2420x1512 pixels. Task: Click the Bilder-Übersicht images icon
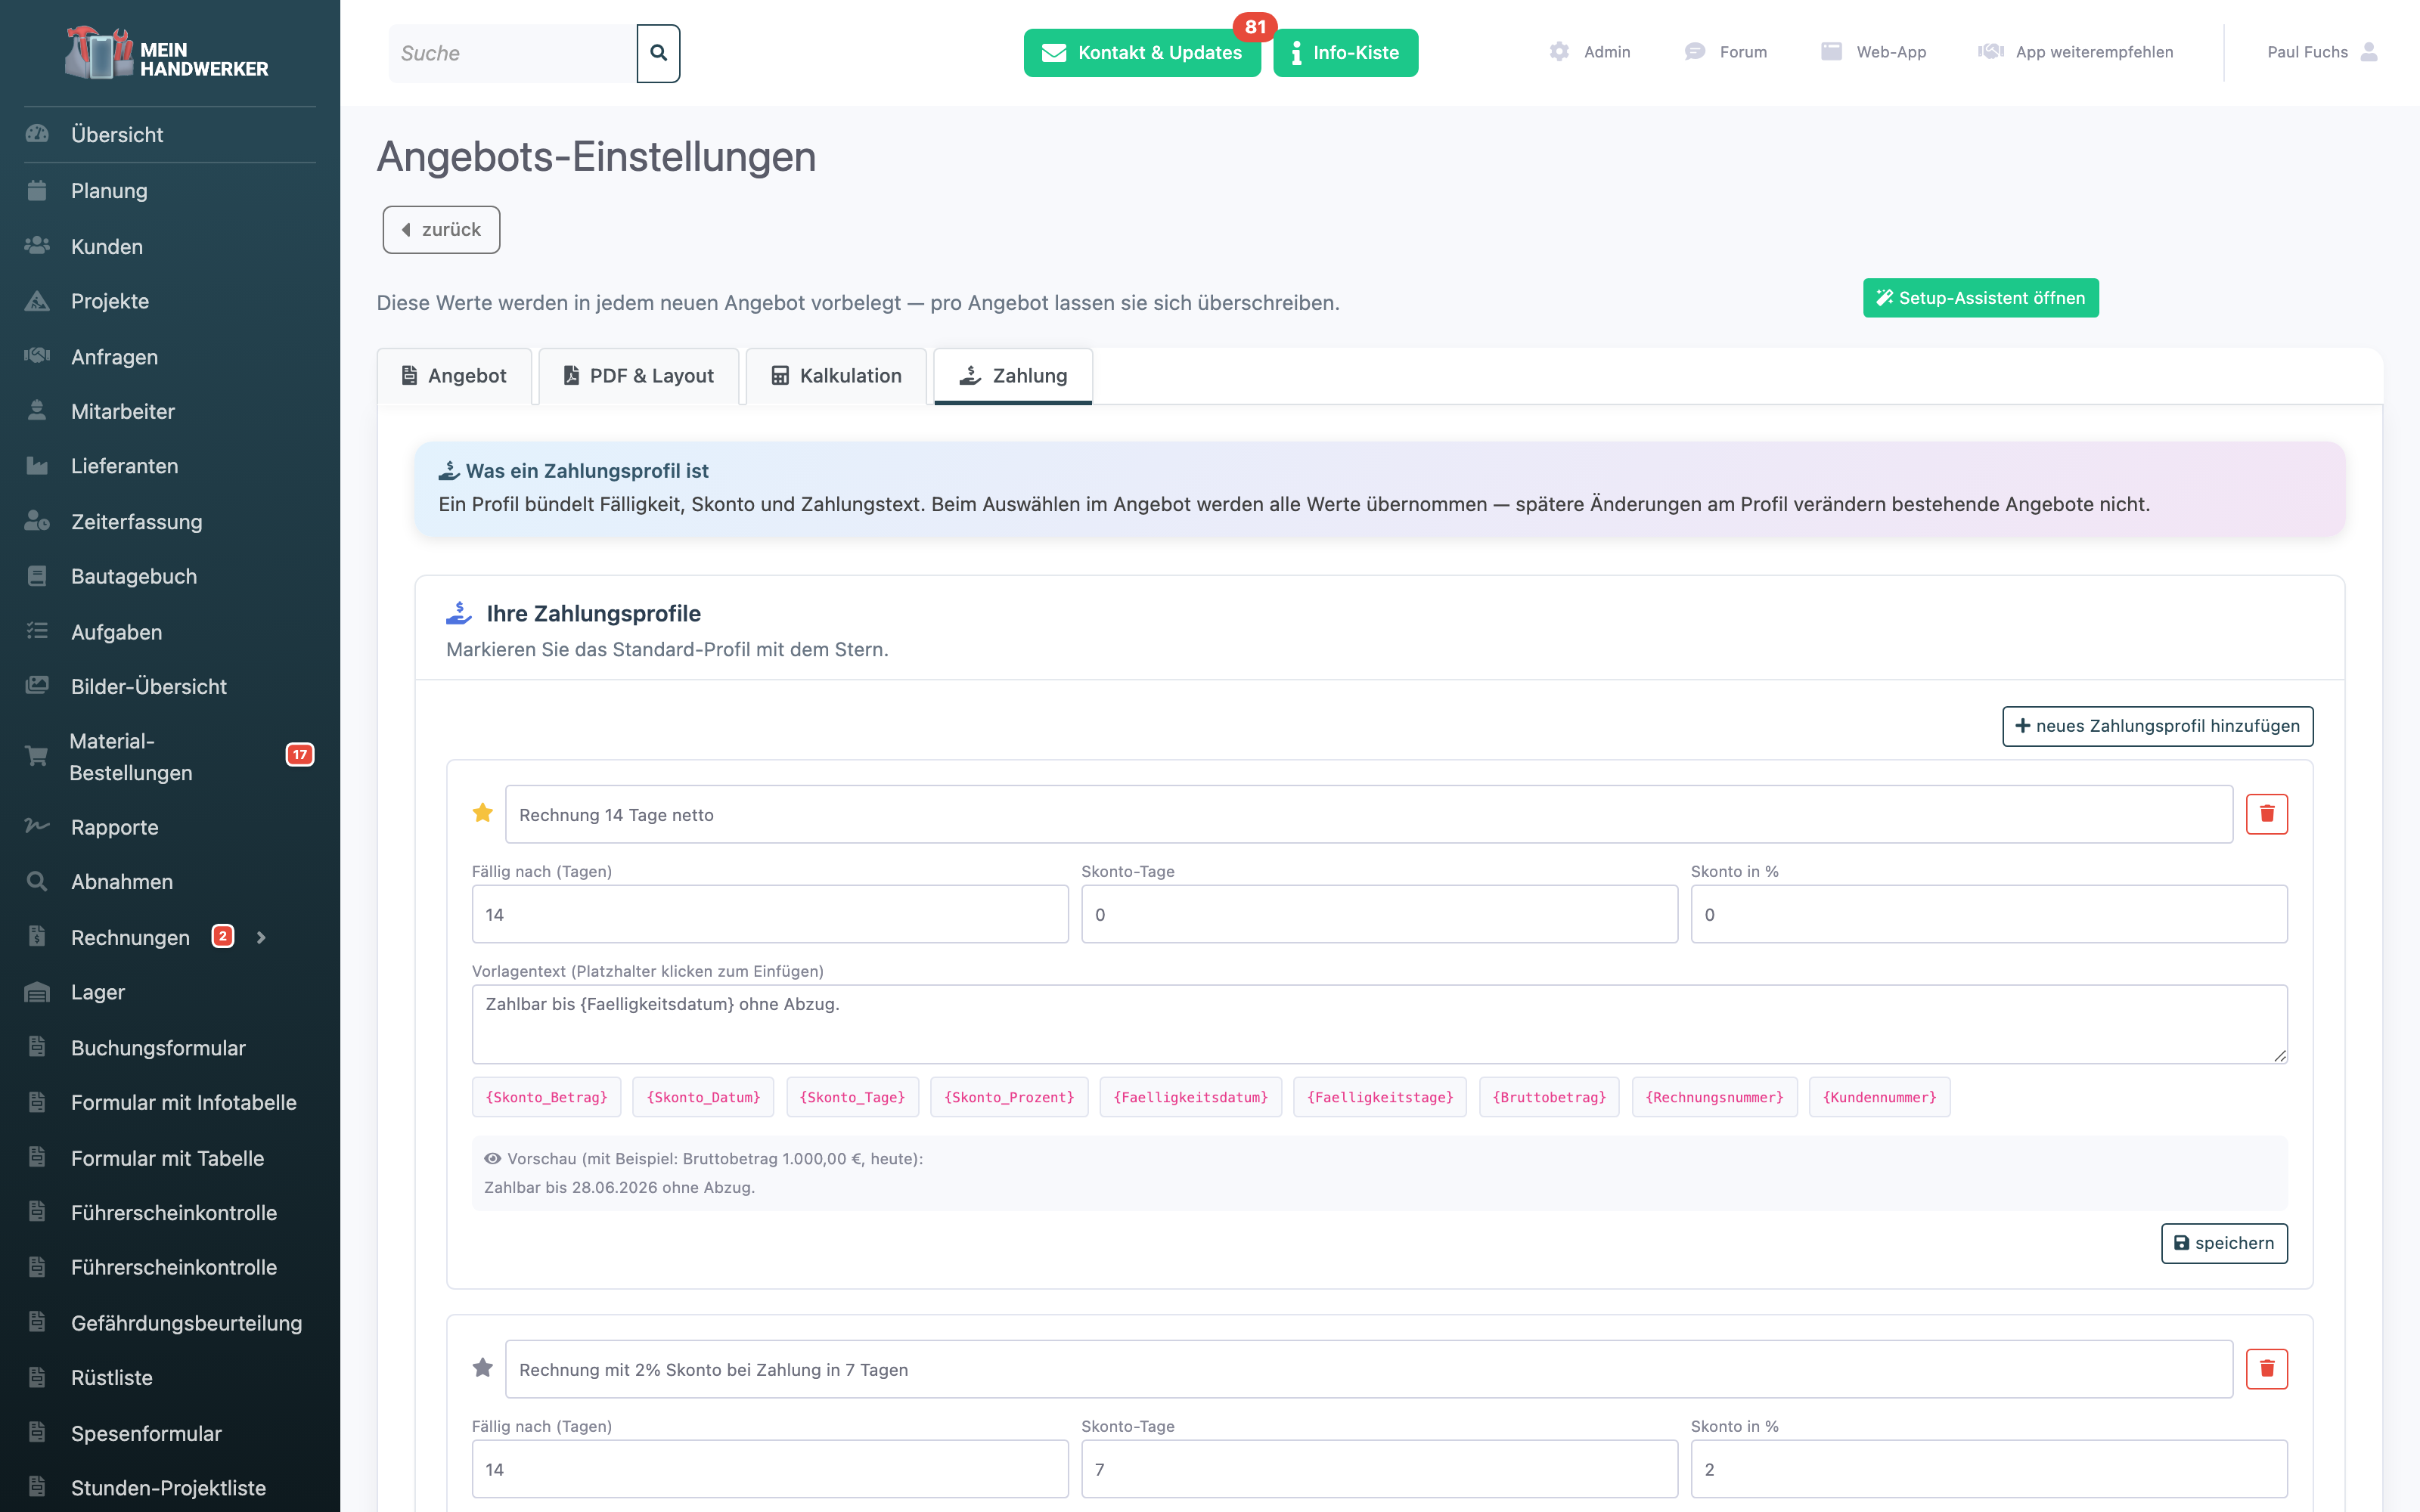[x=37, y=686]
